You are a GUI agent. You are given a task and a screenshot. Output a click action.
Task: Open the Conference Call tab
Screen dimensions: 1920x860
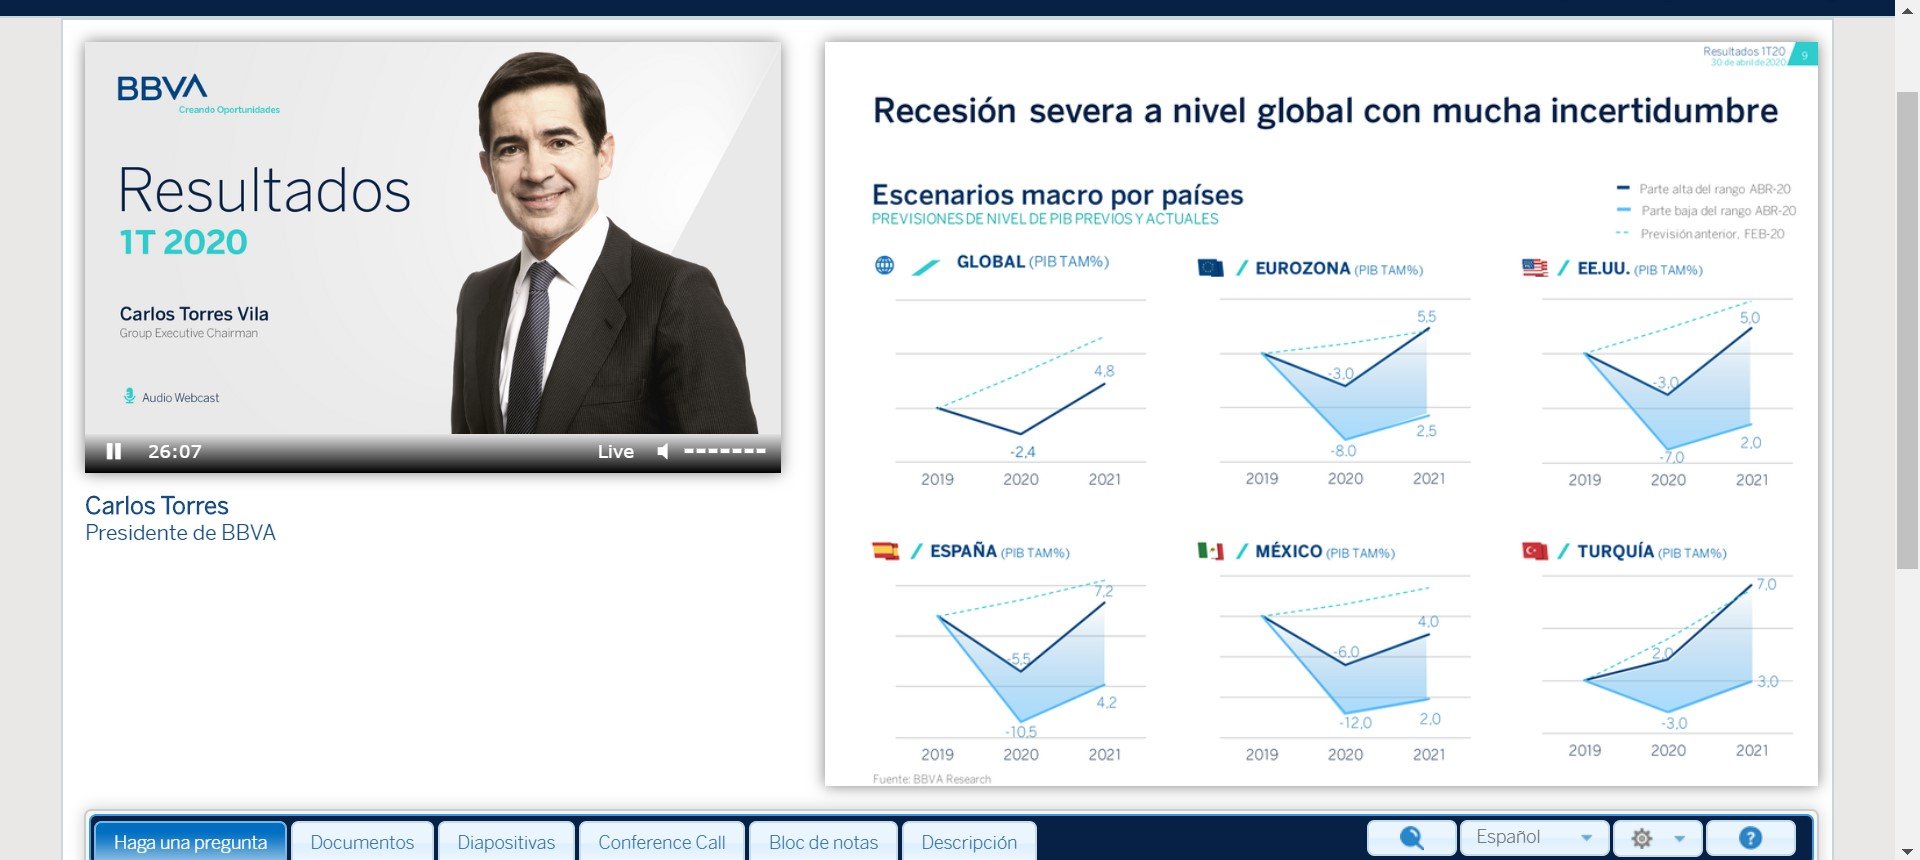pos(662,842)
